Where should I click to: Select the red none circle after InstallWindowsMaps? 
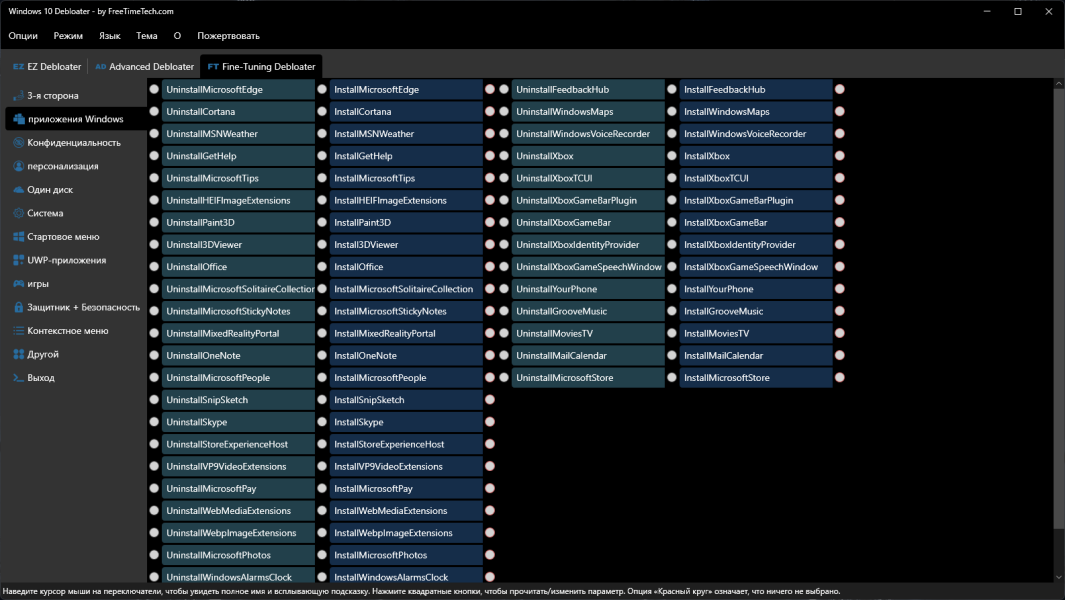[x=840, y=111]
